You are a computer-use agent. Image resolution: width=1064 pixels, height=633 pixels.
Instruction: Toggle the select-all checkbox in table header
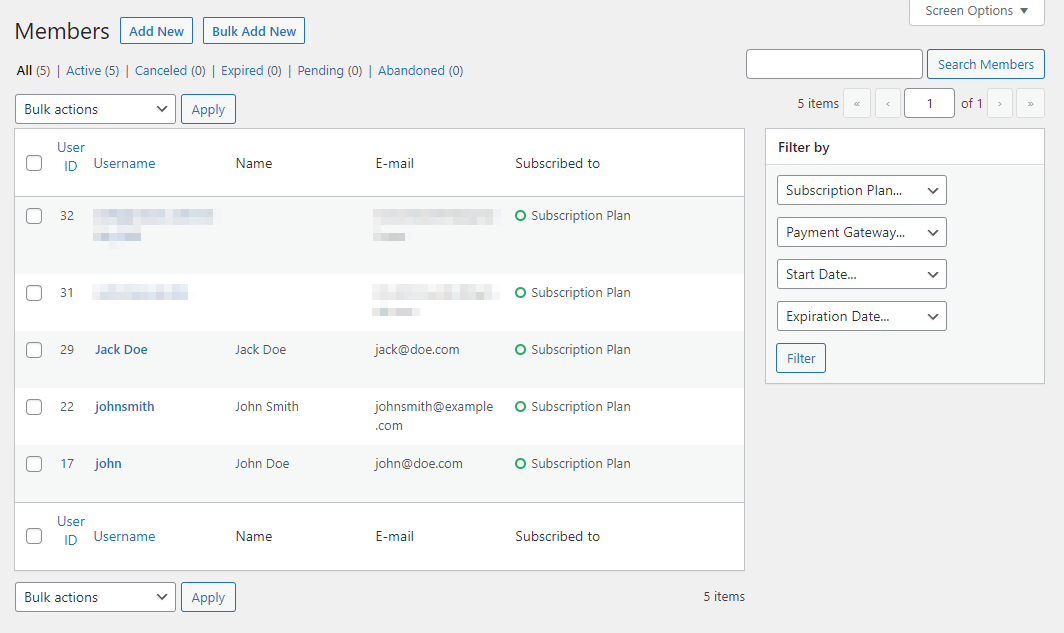tap(34, 163)
